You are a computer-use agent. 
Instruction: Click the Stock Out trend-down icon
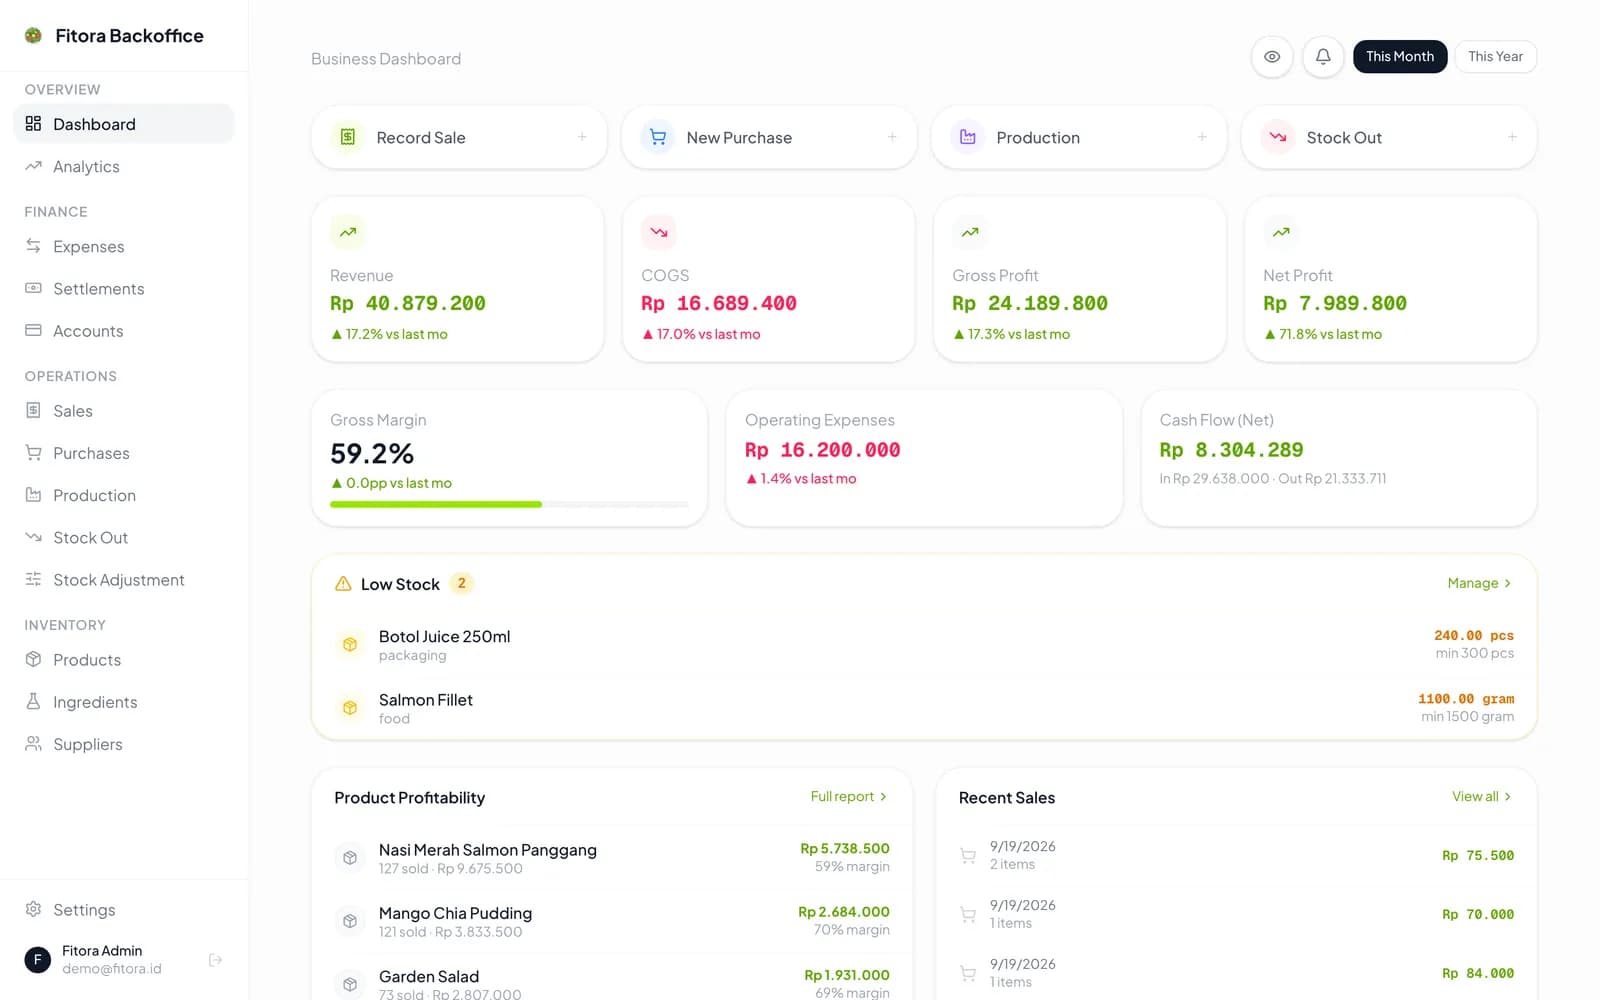point(1278,137)
